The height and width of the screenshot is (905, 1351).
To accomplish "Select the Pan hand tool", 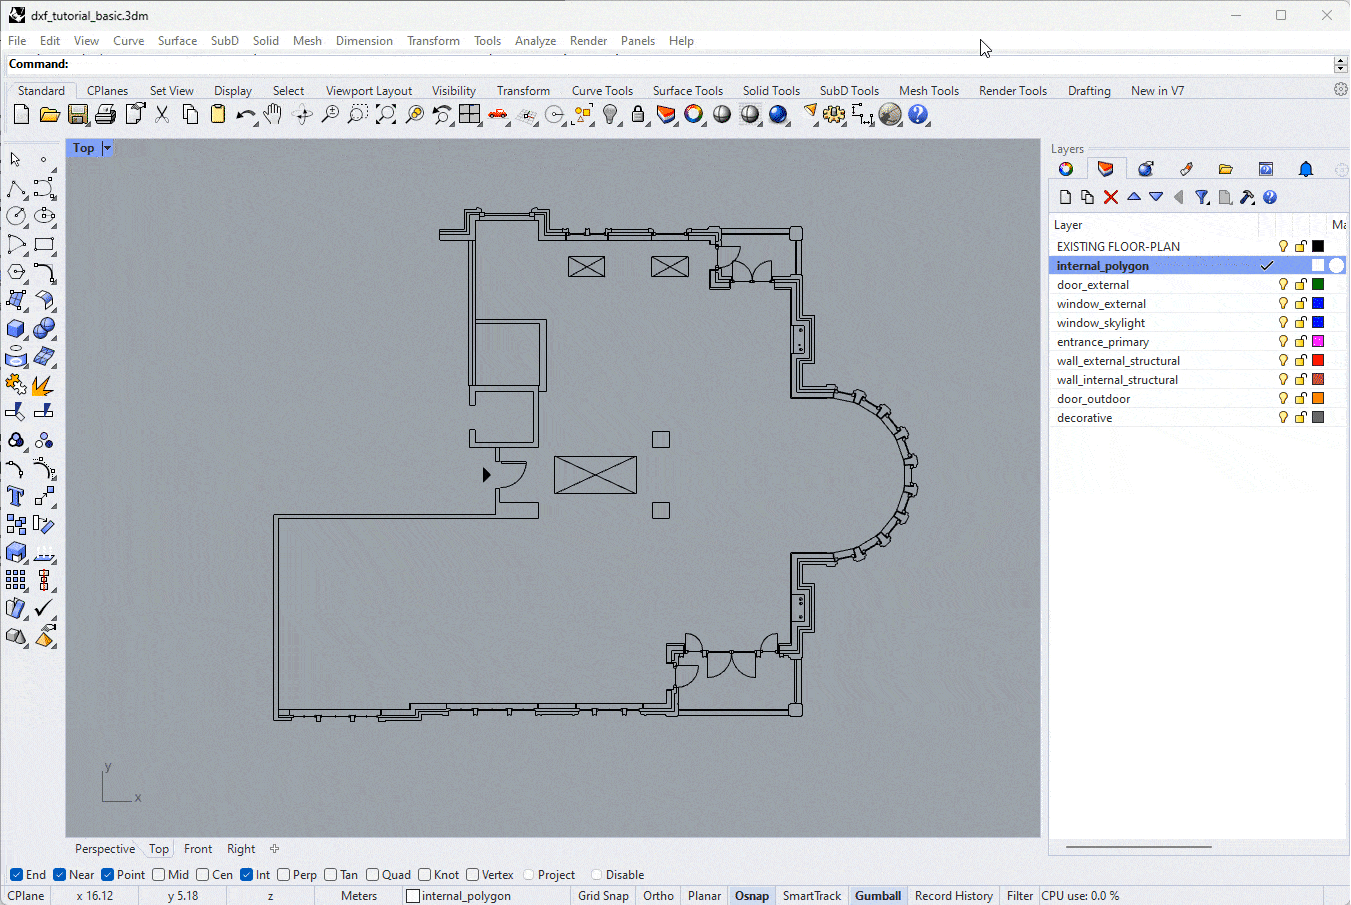I will [x=273, y=115].
